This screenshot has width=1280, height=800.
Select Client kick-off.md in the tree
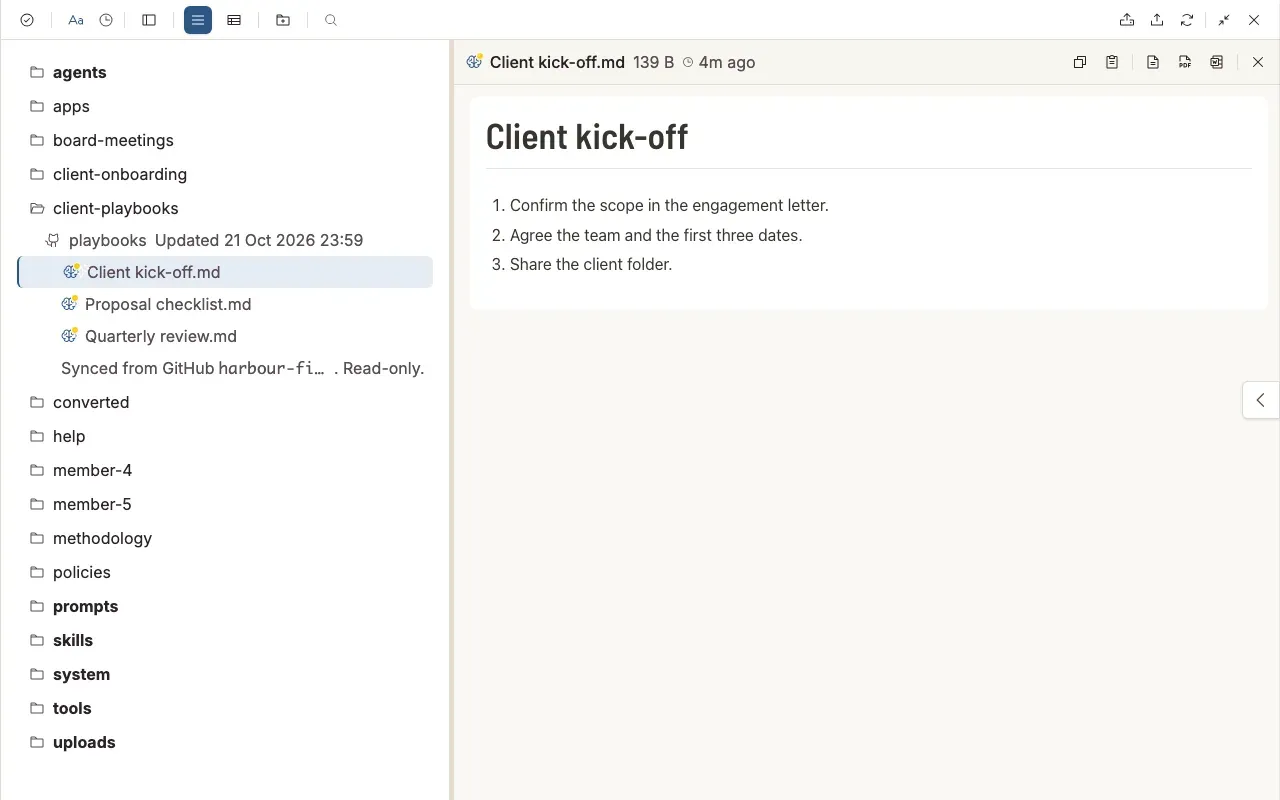(225, 272)
